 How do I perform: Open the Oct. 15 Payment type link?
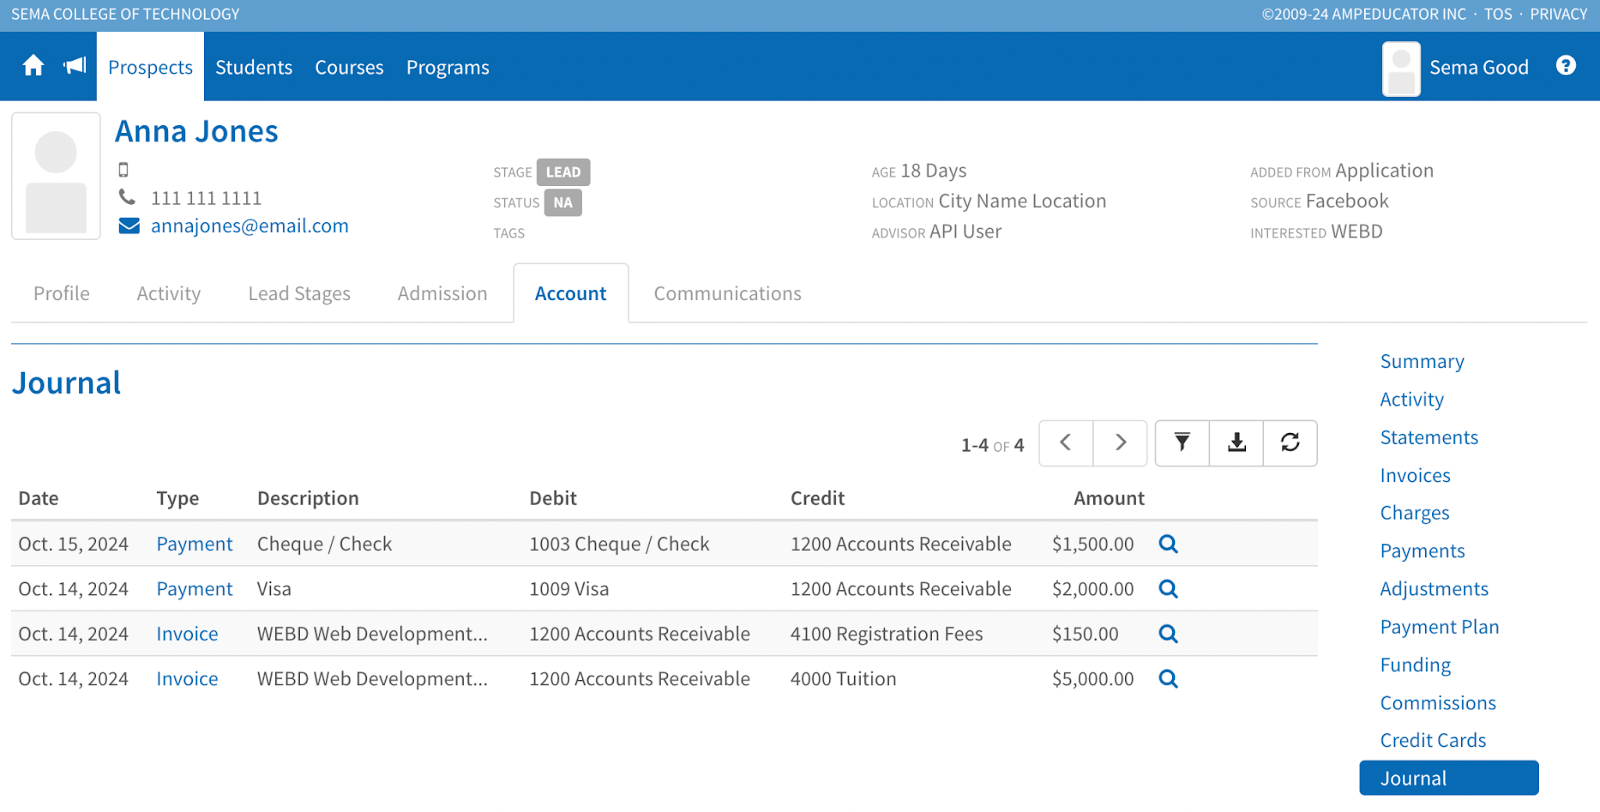(x=194, y=544)
